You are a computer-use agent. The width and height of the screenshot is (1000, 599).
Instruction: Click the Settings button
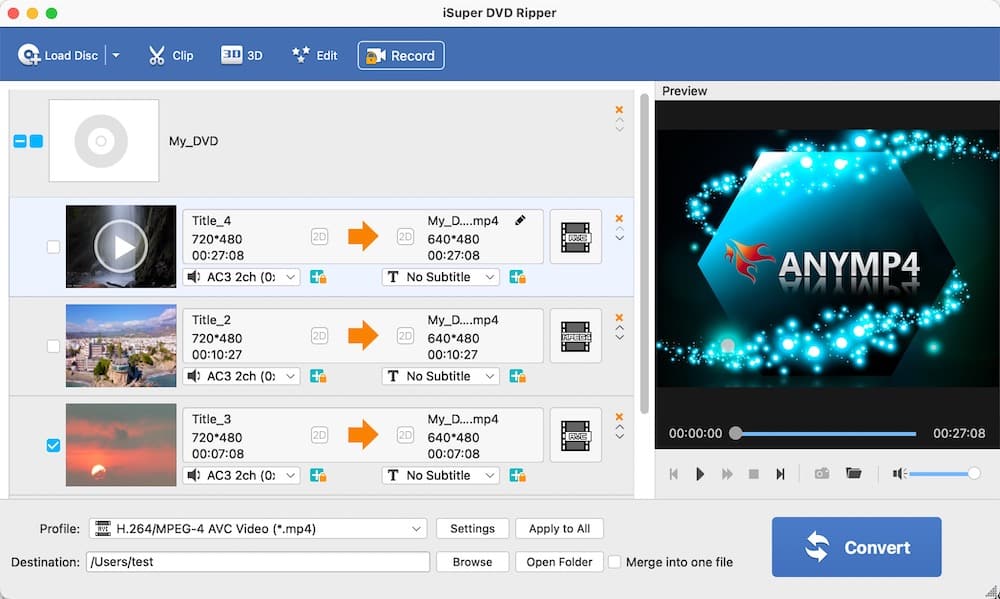tap(473, 528)
